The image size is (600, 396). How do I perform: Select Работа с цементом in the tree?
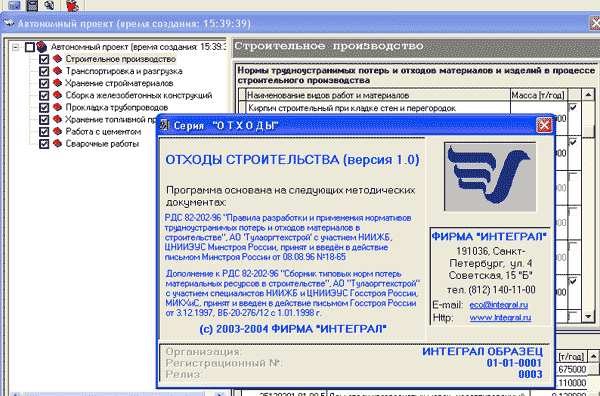103,132
